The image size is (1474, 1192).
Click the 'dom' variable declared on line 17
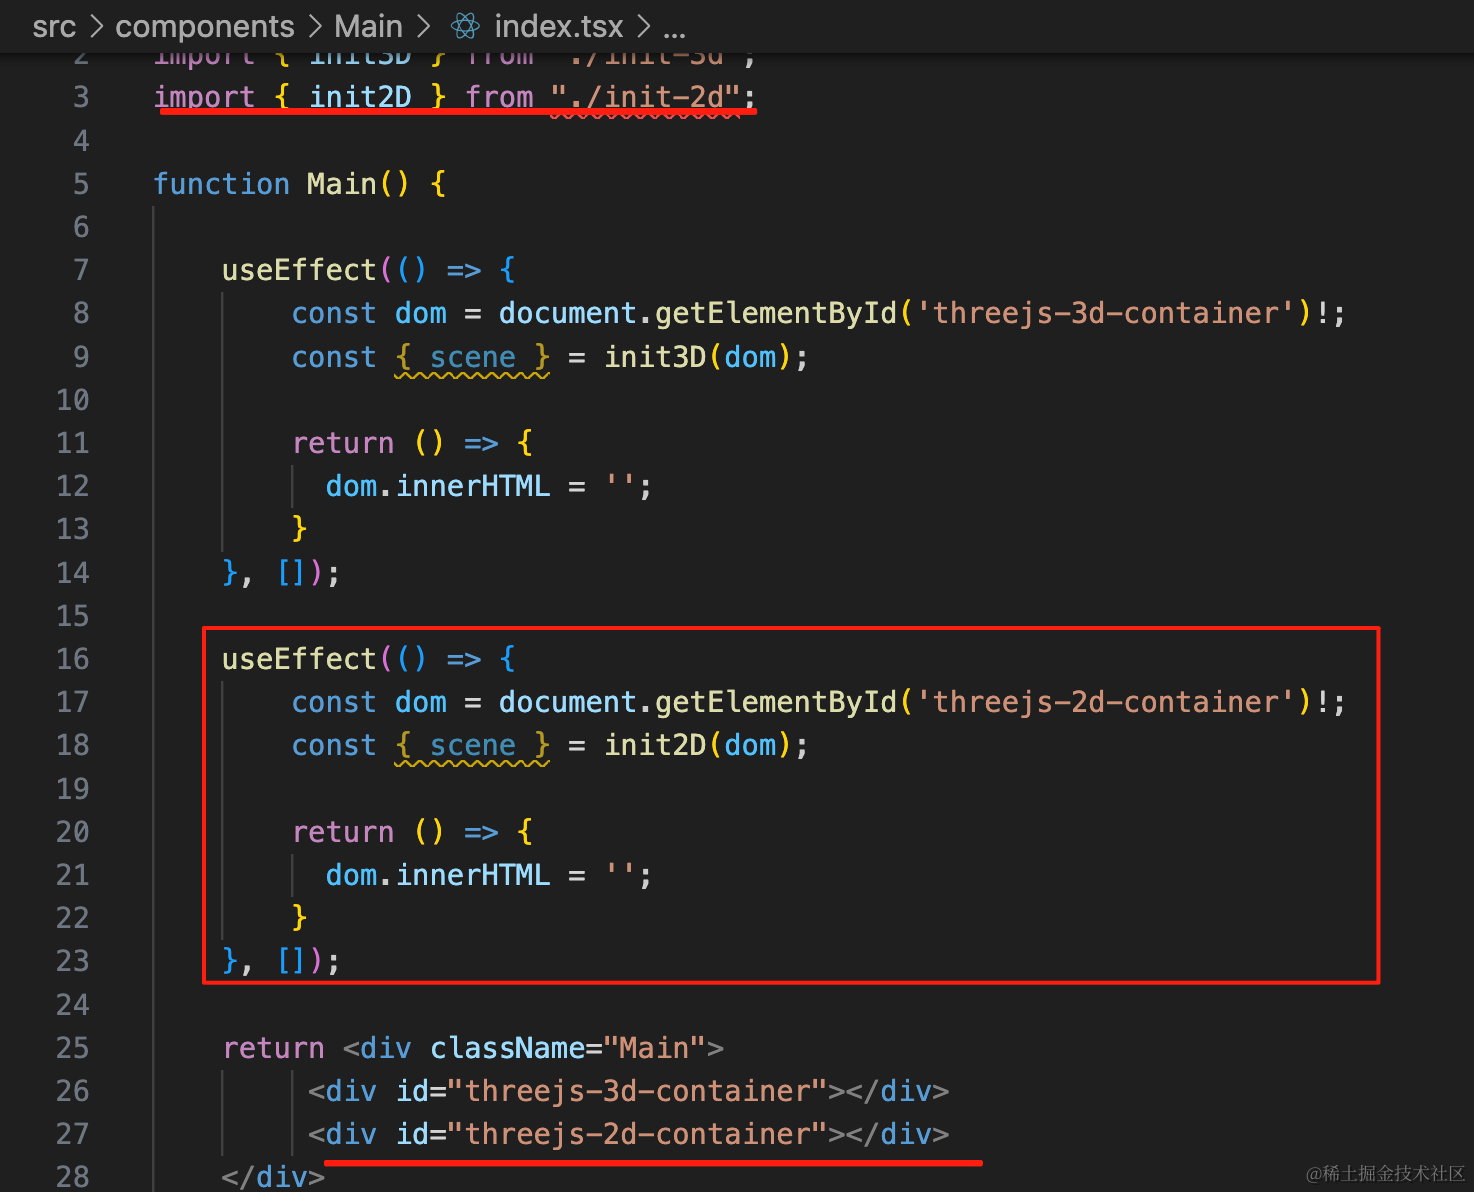[421, 702]
